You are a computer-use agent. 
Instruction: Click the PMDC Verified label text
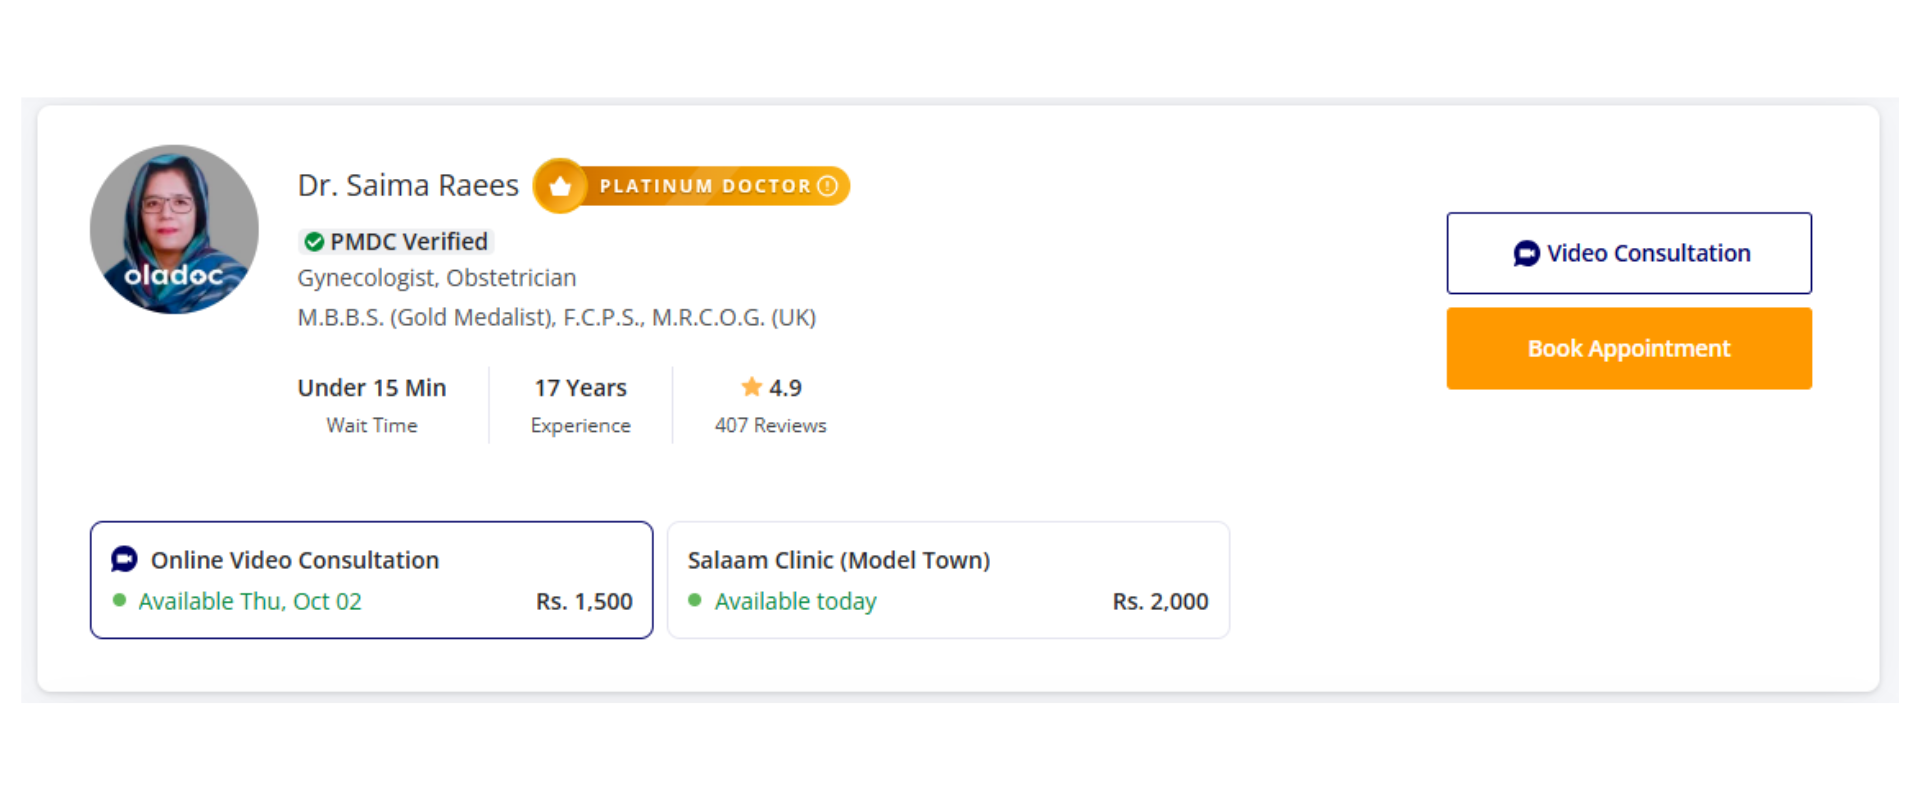[409, 242]
